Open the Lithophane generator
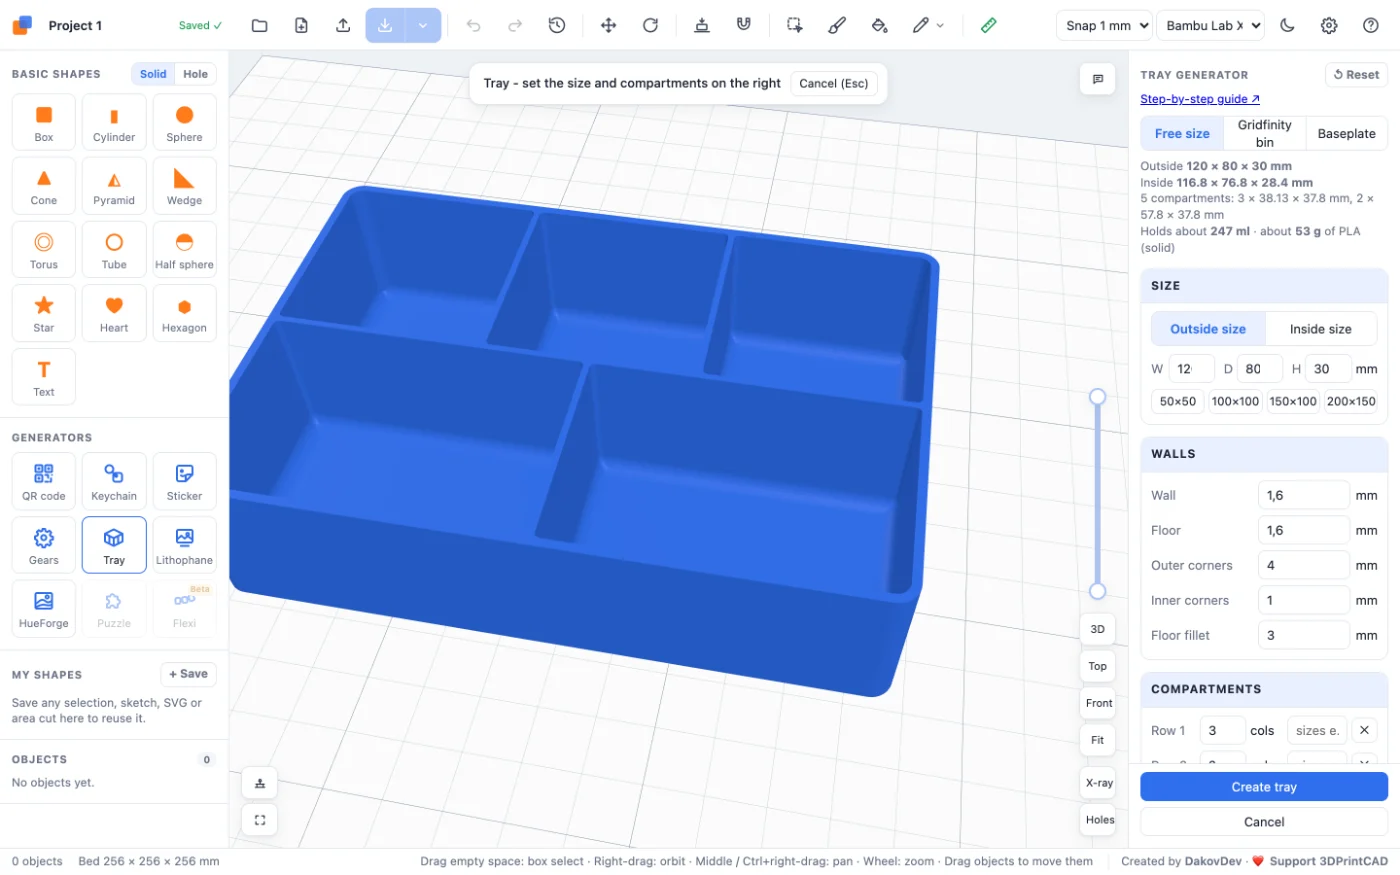Image resolution: width=1400 pixels, height=875 pixels. click(184, 546)
